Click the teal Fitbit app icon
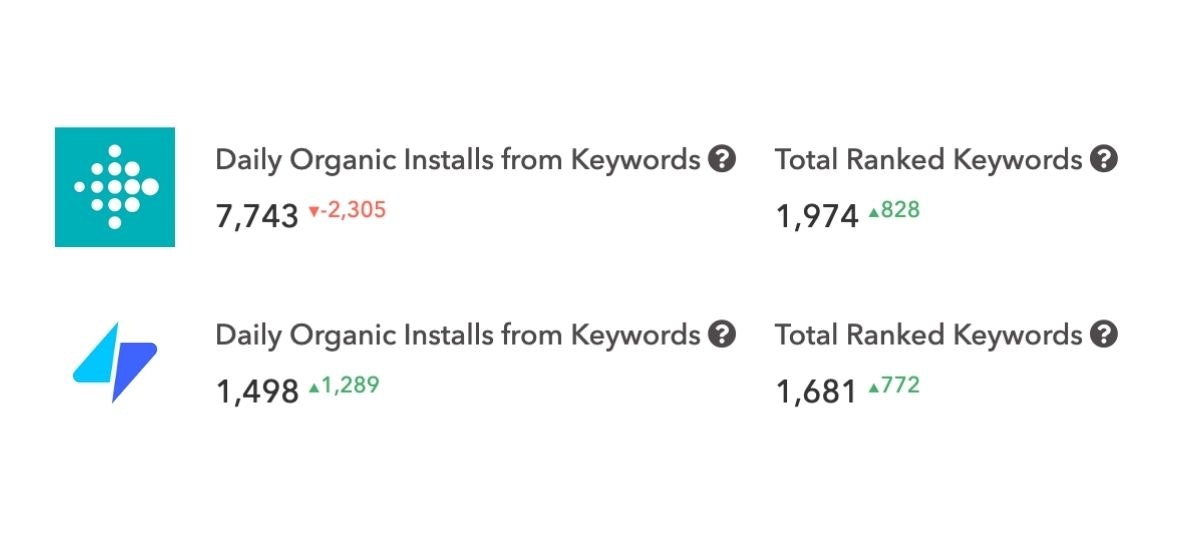The image size is (1200, 550). [115, 187]
